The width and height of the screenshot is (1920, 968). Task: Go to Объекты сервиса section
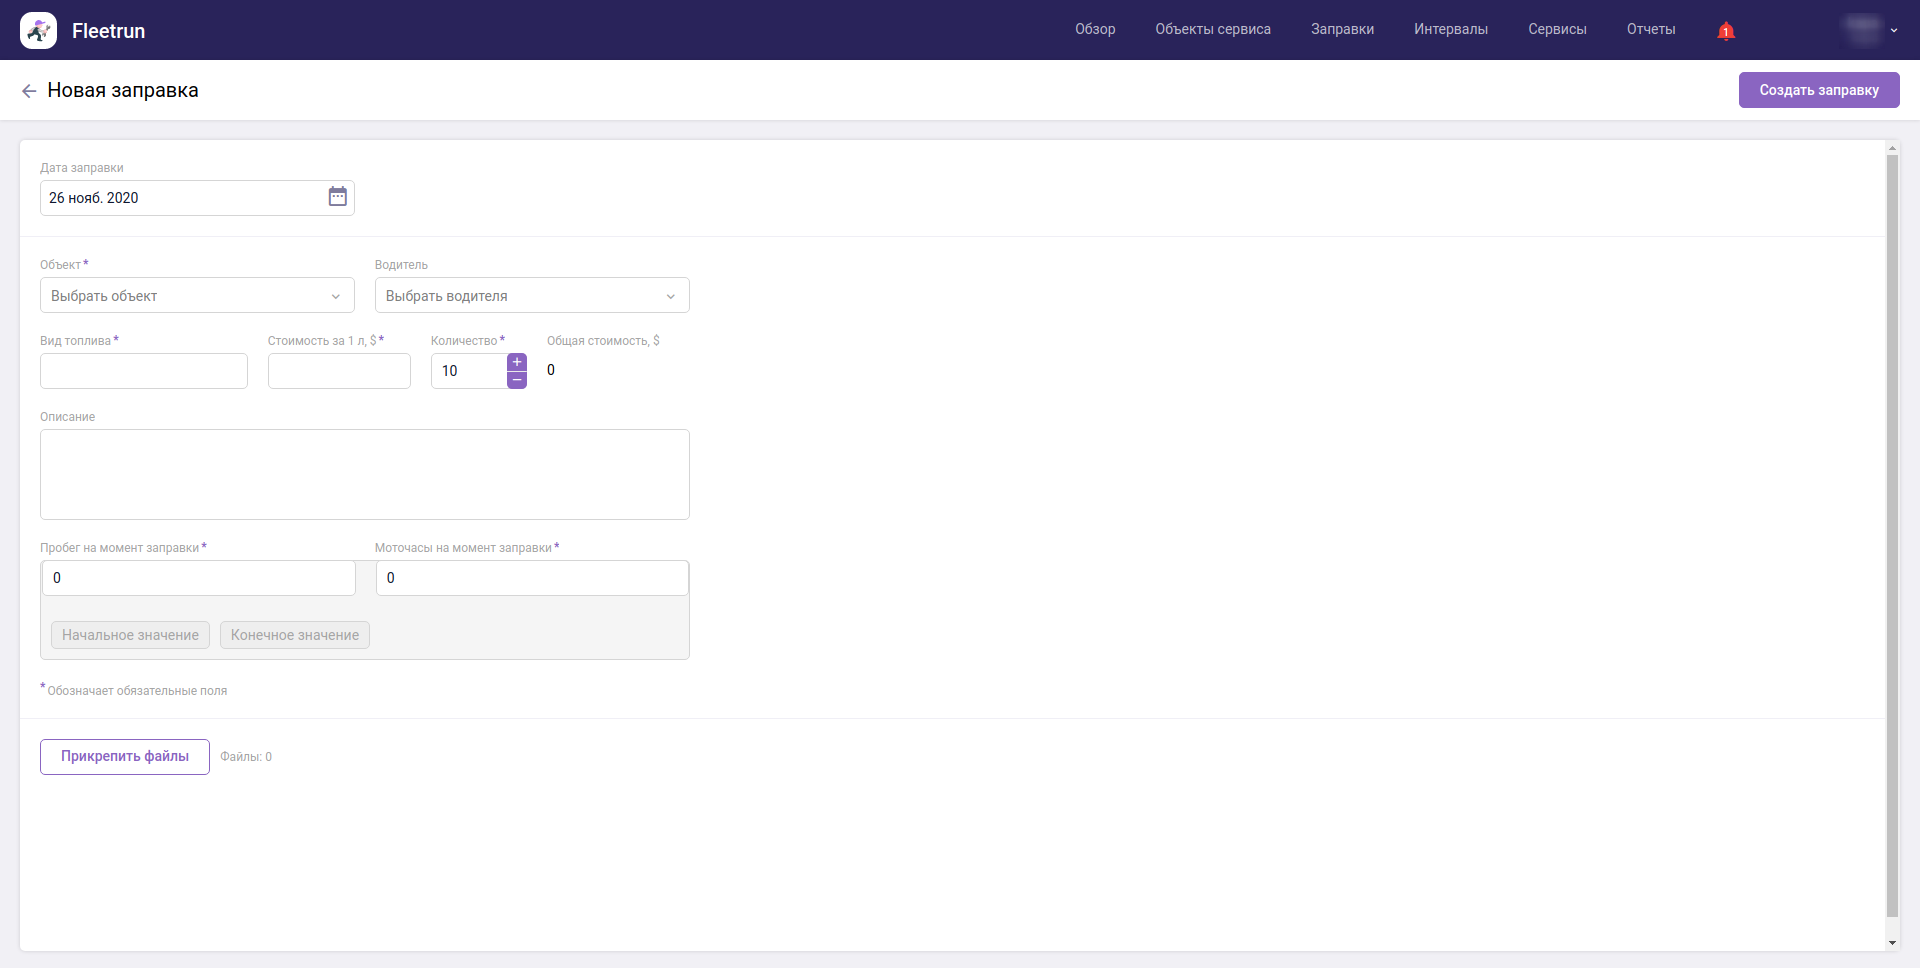click(1213, 30)
